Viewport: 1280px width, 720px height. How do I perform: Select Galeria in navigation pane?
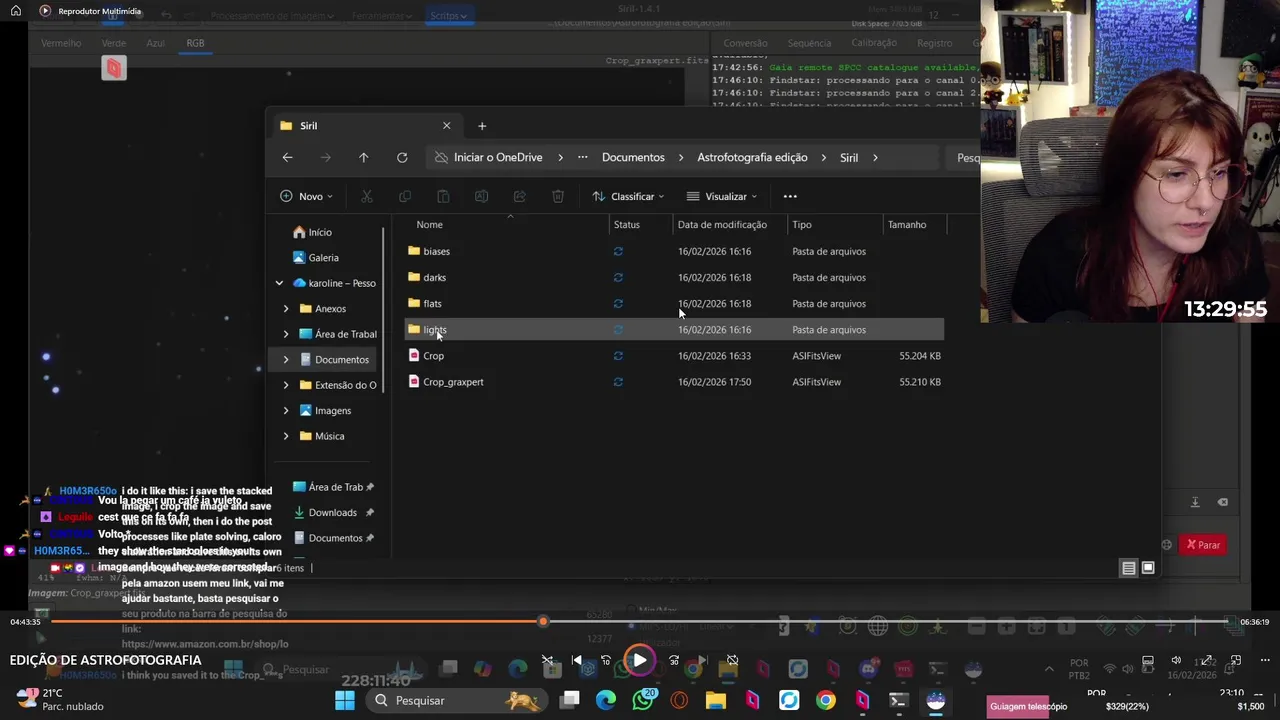tap(315, 258)
